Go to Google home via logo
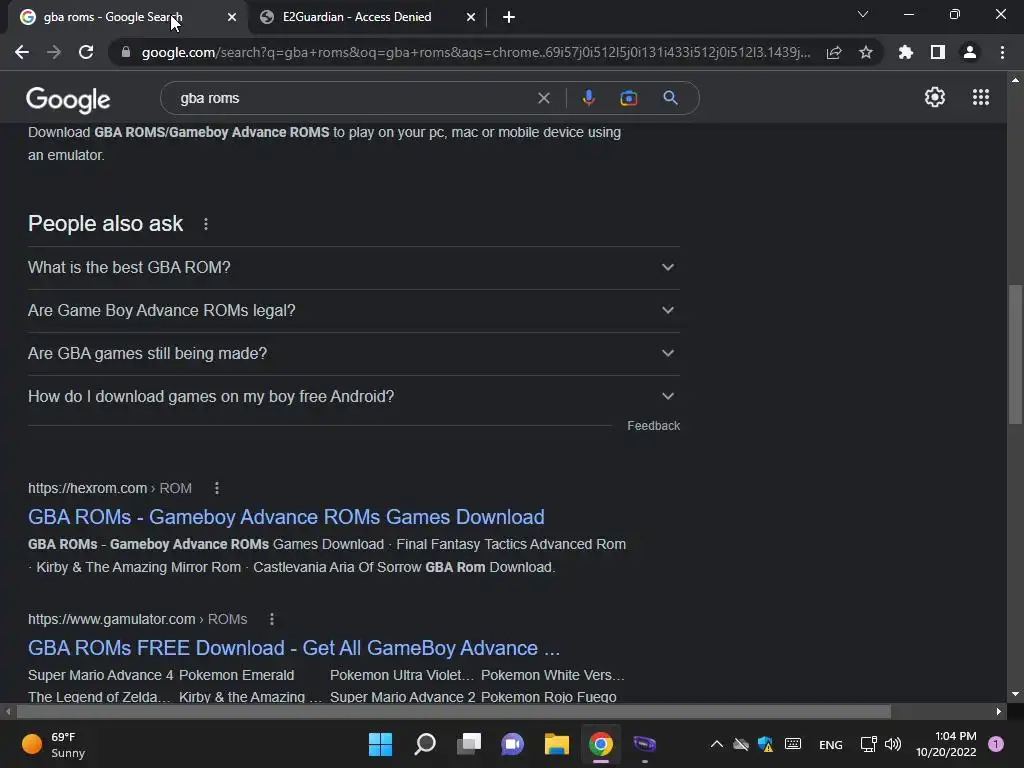This screenshot has height=768, width=1024. click(x=68, y=99)
